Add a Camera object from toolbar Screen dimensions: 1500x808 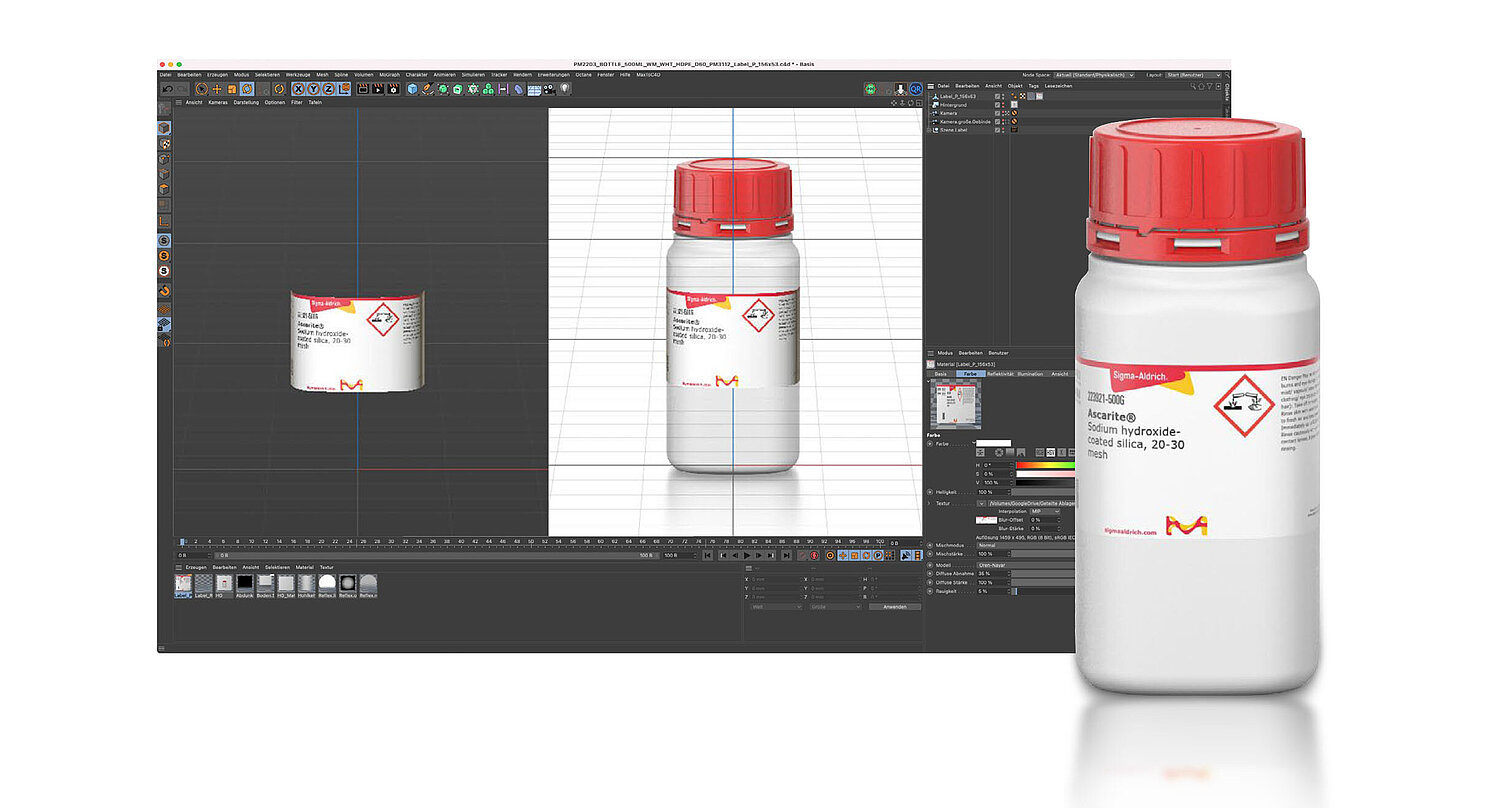[x=548, y=89]
